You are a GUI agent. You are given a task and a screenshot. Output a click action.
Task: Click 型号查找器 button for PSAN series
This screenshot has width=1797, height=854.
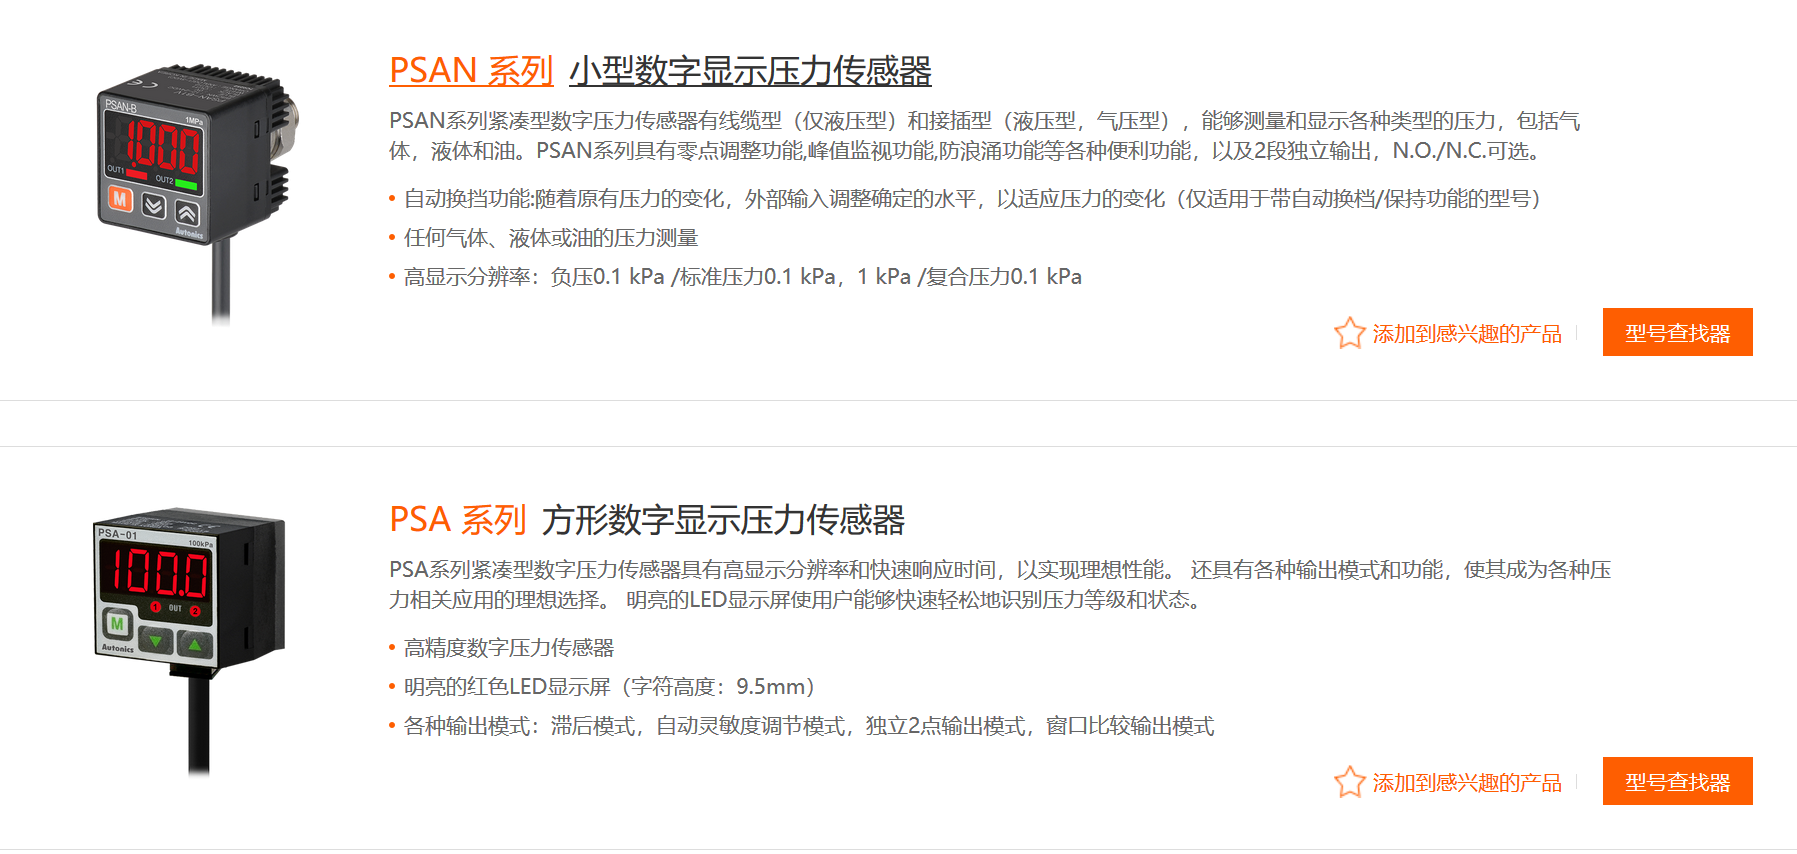point(1677,333)
